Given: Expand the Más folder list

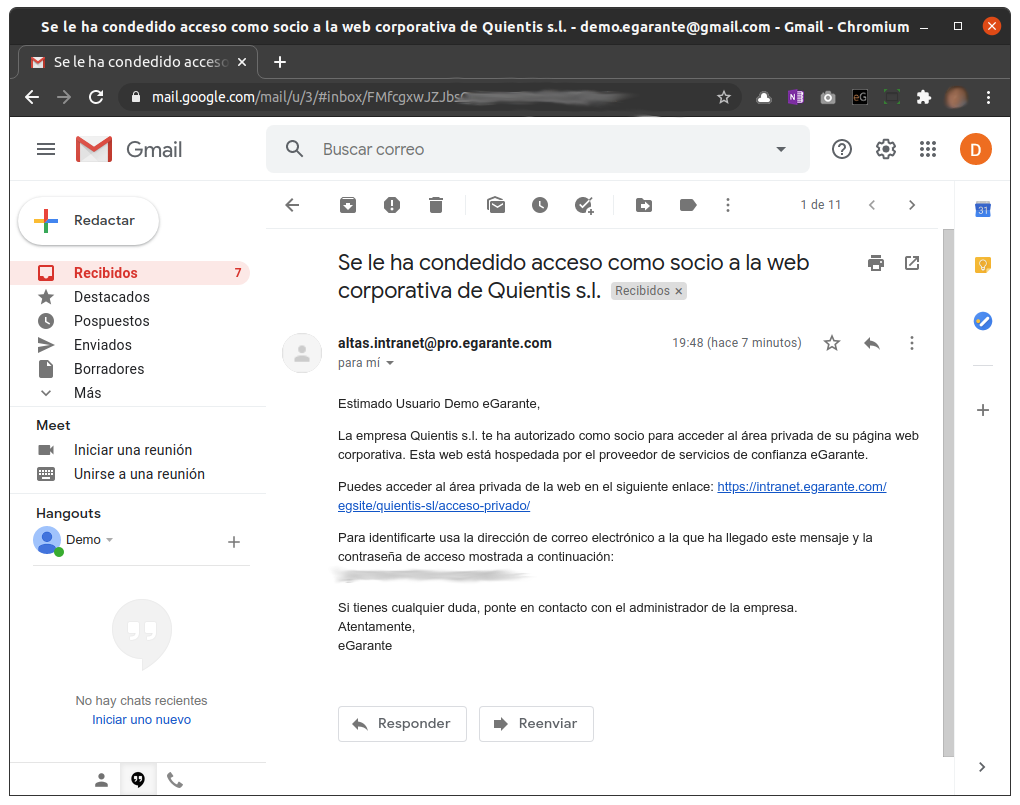Looking at the screenshot, I should [x=87, y=393].
